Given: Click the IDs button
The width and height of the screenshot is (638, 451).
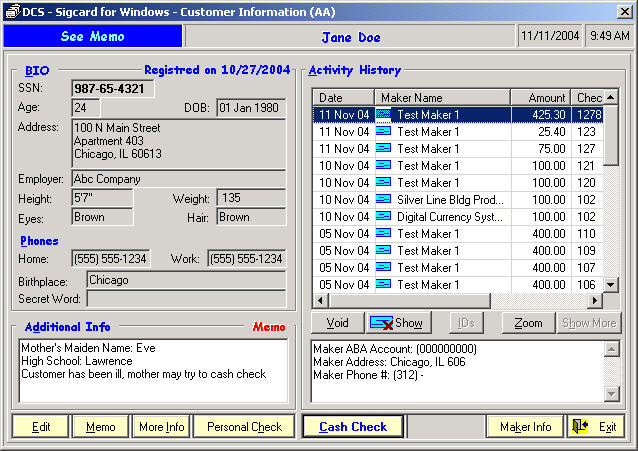Looking at the screenshot, I should [x=467, y=323].
